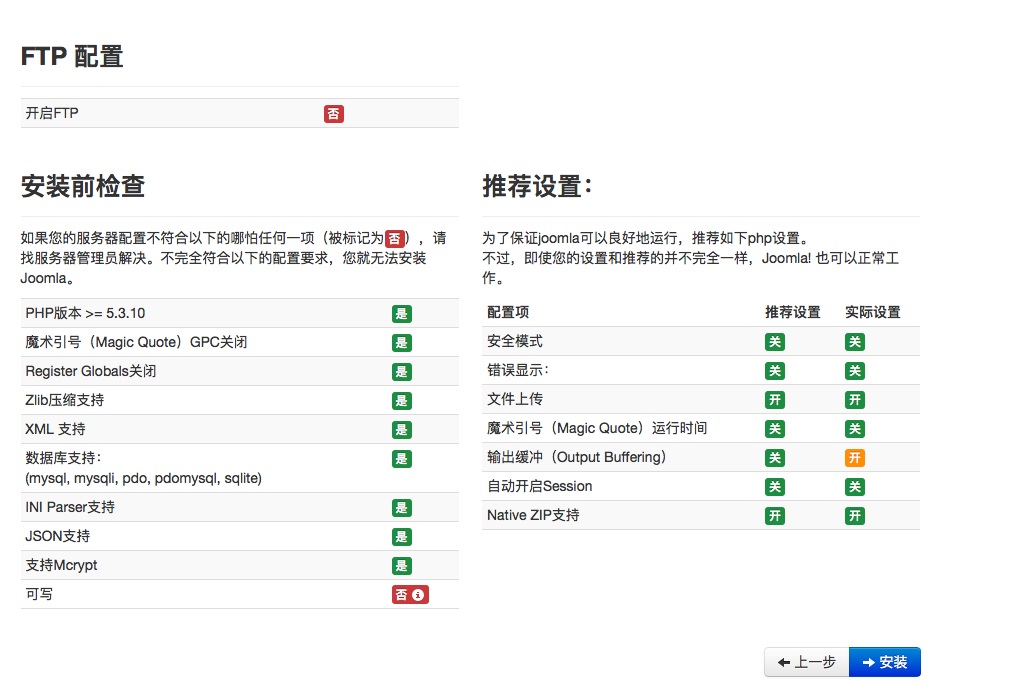Click the actual 开 badge for 文件上传
1015x686 pixels.
pyautogui.click(x=854, y=401)
